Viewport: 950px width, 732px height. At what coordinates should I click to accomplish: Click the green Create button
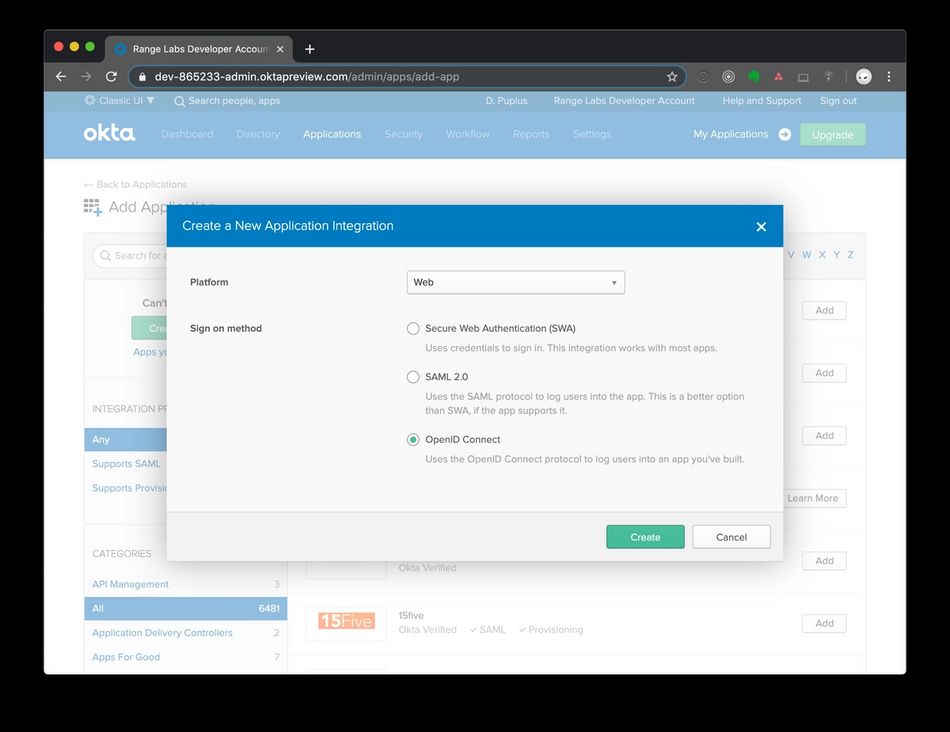(x=645, y=537)
